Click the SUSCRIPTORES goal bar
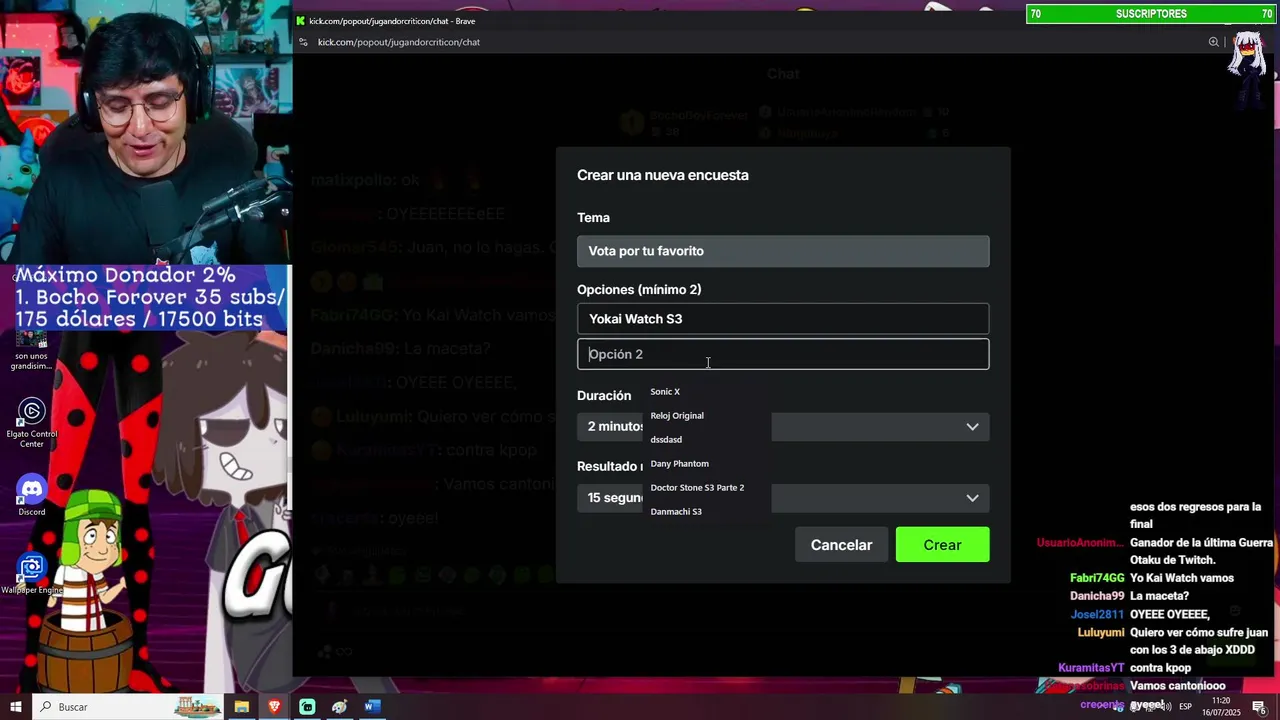 [x=1151, y=14]
